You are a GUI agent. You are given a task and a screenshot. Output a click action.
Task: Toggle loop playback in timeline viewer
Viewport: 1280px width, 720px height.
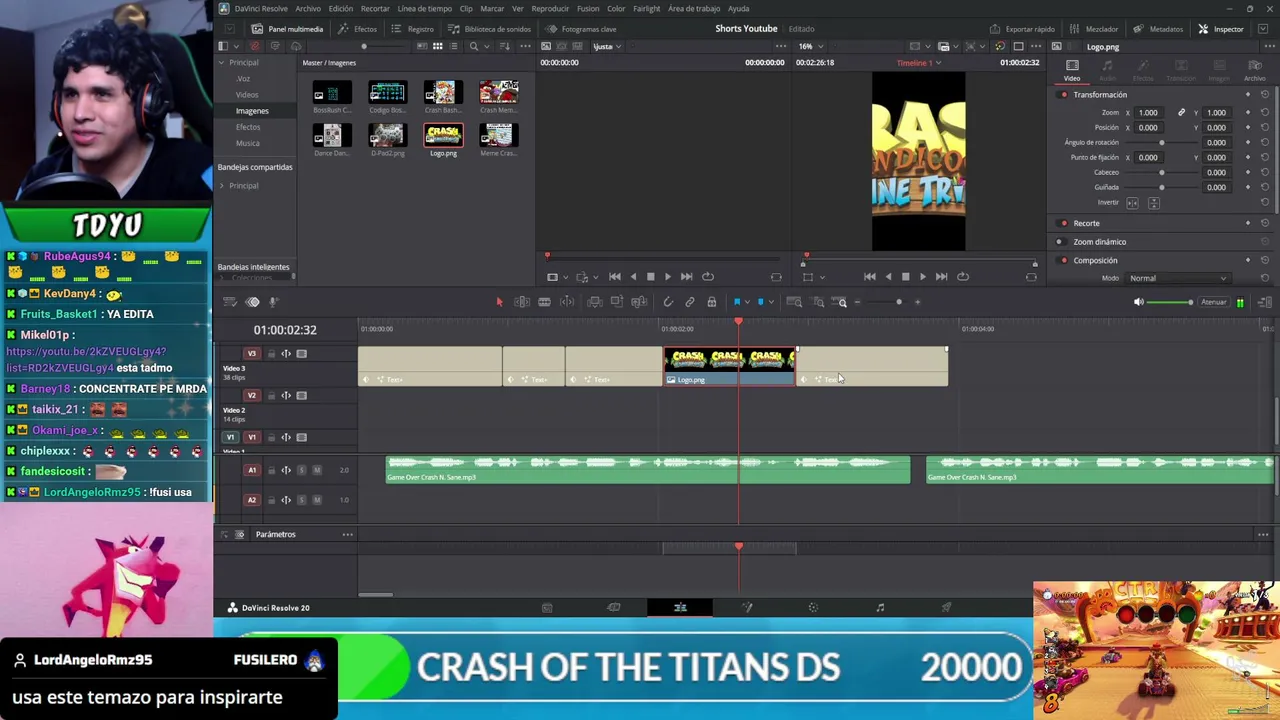point(963,277)
